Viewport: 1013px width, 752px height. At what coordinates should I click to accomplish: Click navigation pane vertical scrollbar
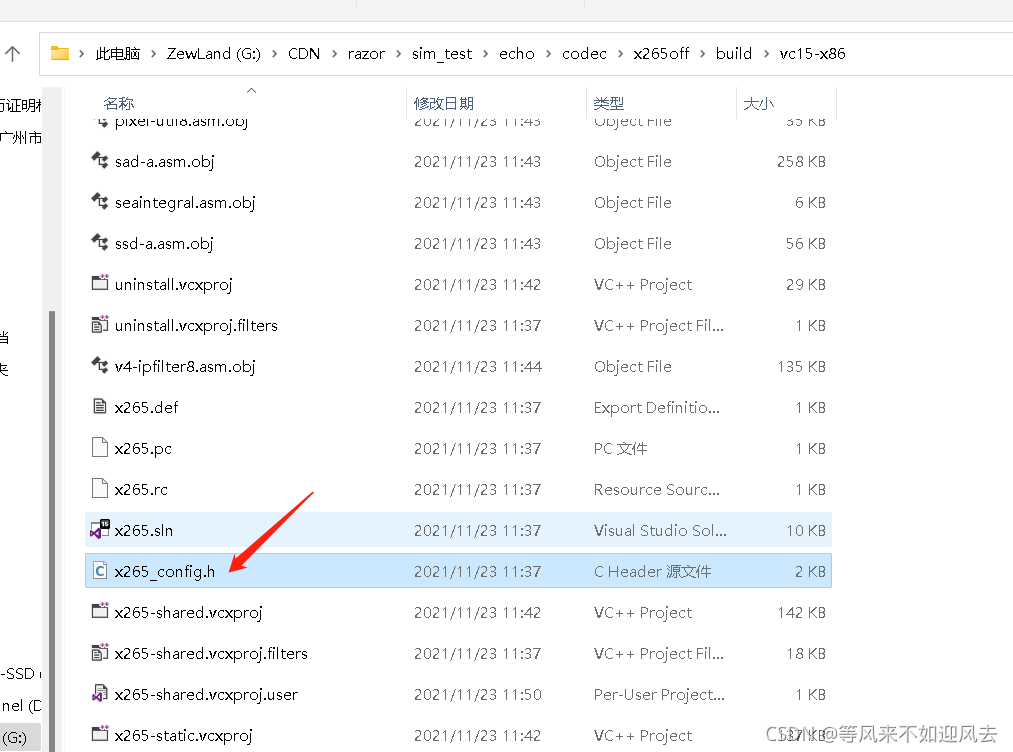point(52,530)
